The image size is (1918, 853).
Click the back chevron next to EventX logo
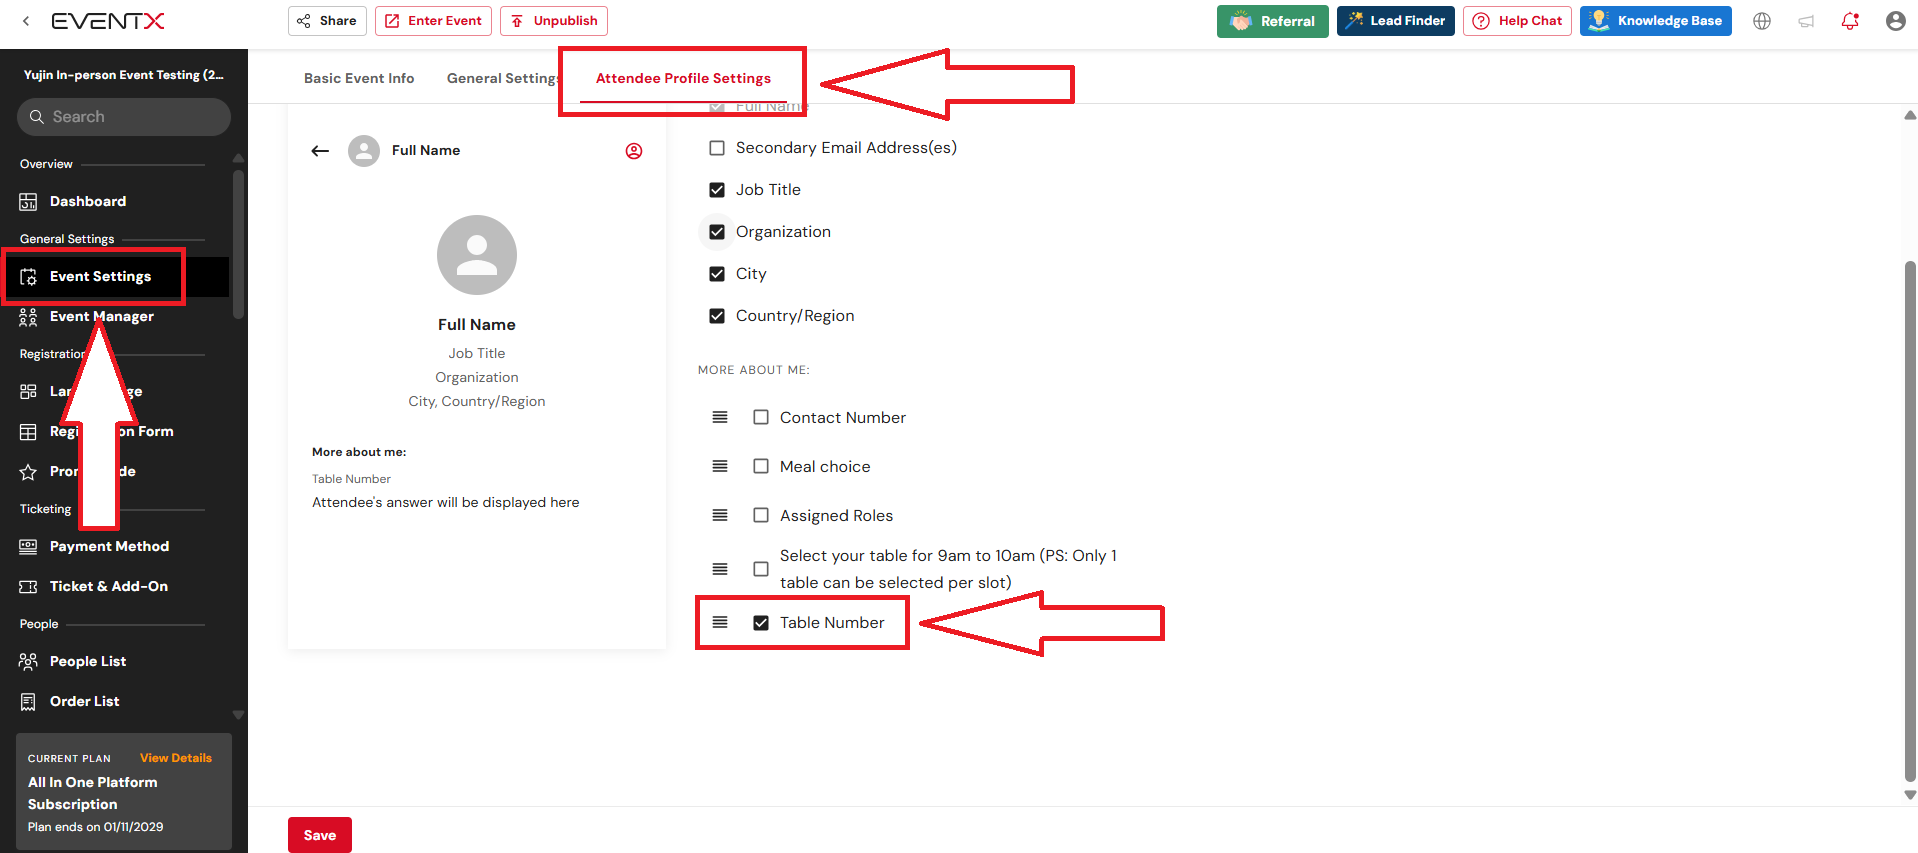(26, 21)
